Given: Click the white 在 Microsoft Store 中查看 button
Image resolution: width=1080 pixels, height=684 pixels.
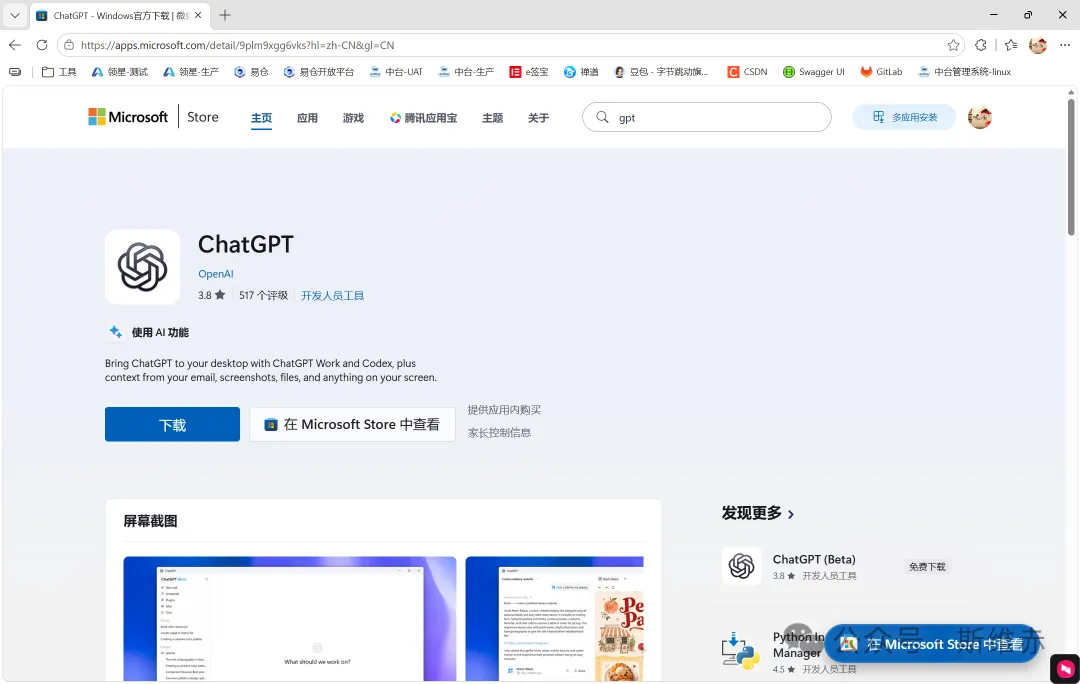Looking at the screenshot, I should [352, 424].
